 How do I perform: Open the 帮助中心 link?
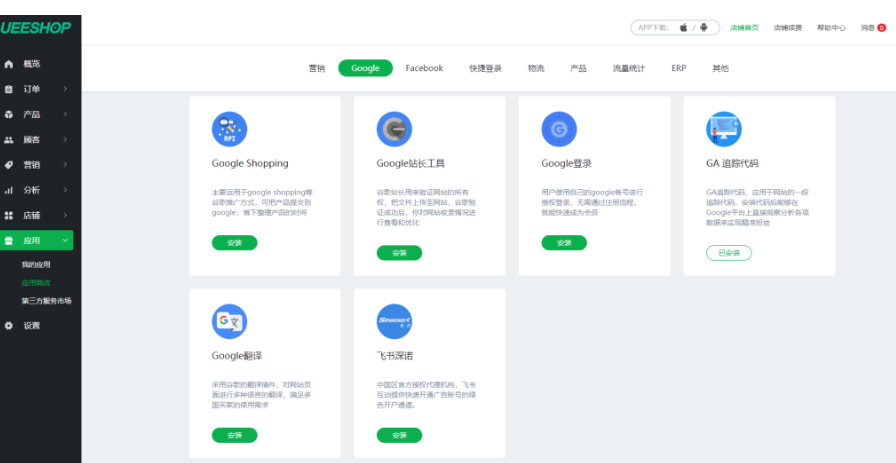pyautogui.click(x=831, y=27)
